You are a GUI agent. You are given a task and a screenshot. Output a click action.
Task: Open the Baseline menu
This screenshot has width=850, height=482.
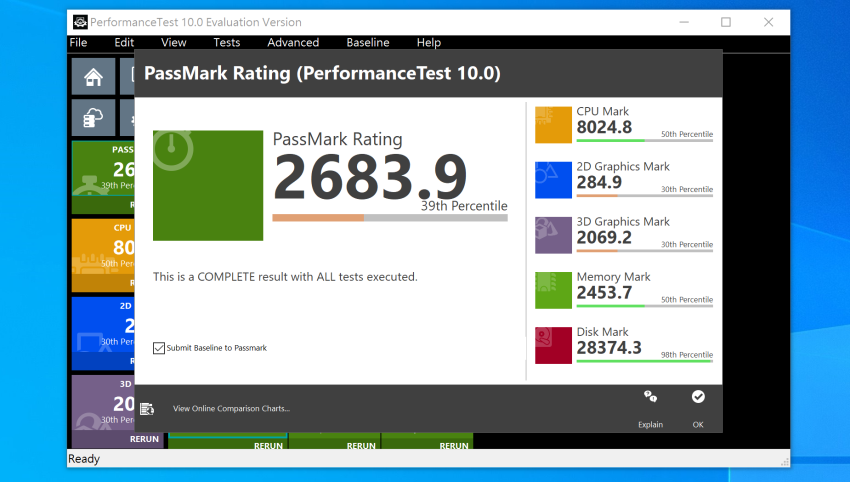[x=368, y=42]
